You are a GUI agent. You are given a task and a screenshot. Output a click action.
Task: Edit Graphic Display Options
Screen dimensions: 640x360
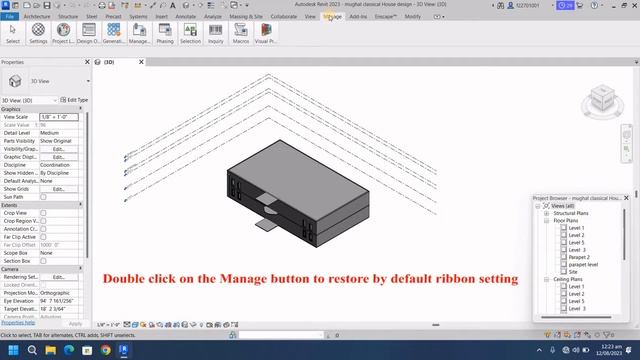pos(59,157)
